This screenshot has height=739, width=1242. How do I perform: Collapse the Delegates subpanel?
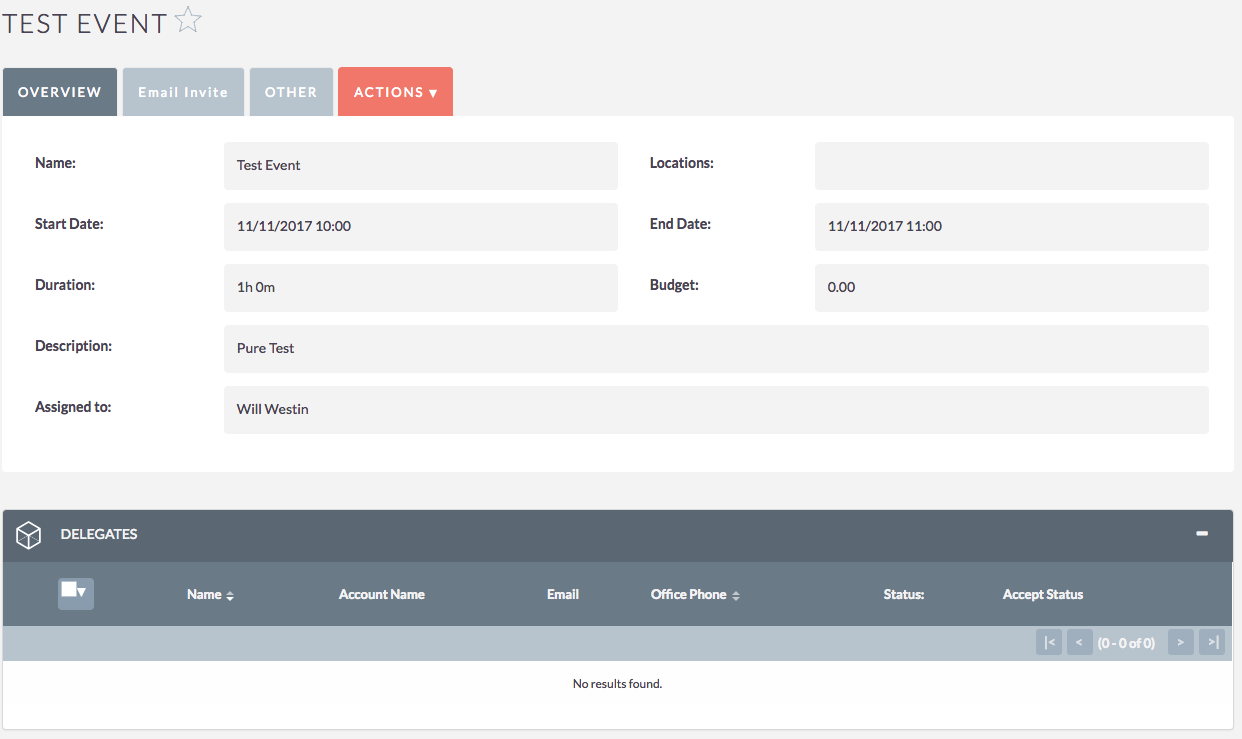click(x=1202, y=534)
